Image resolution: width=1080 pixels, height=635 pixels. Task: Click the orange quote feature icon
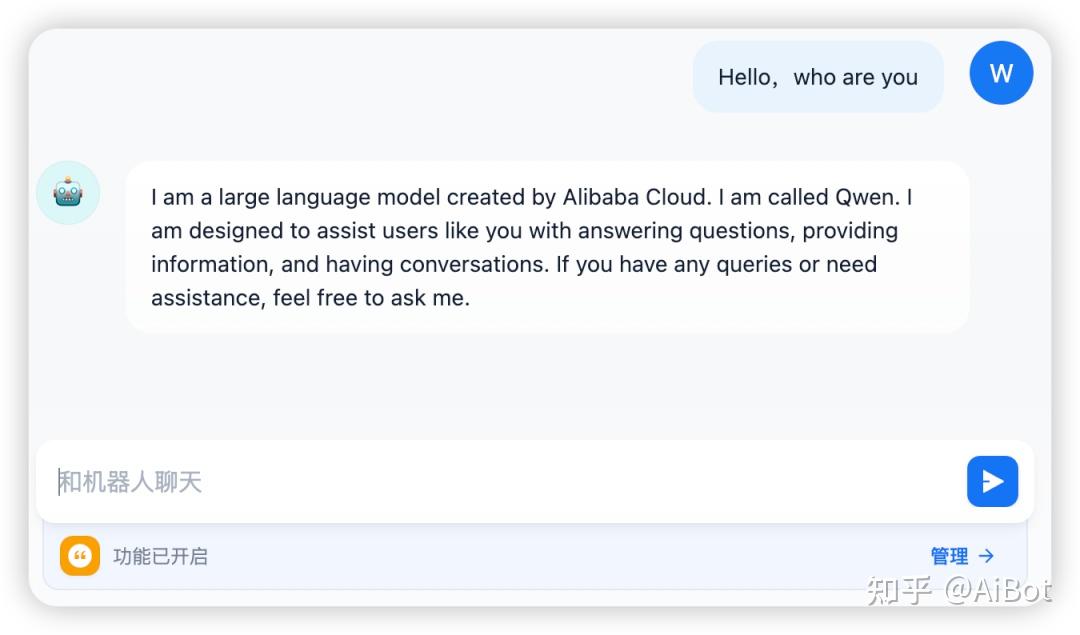click(x=80, y=556)
